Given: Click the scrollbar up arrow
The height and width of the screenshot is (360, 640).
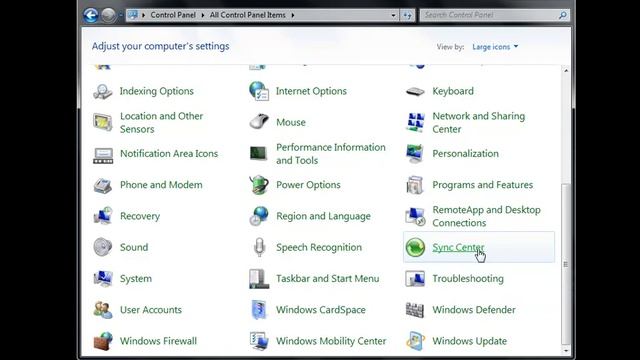Looking at the screenshot, I should pyautogui.click(x=566, y=70).
